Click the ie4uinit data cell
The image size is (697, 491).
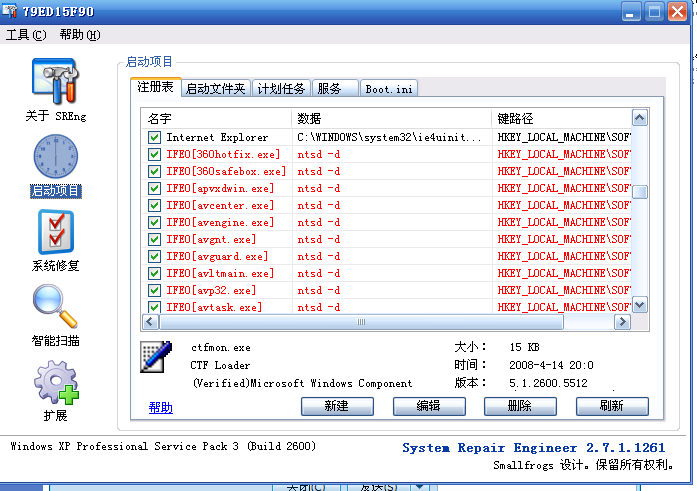point(389,137)
